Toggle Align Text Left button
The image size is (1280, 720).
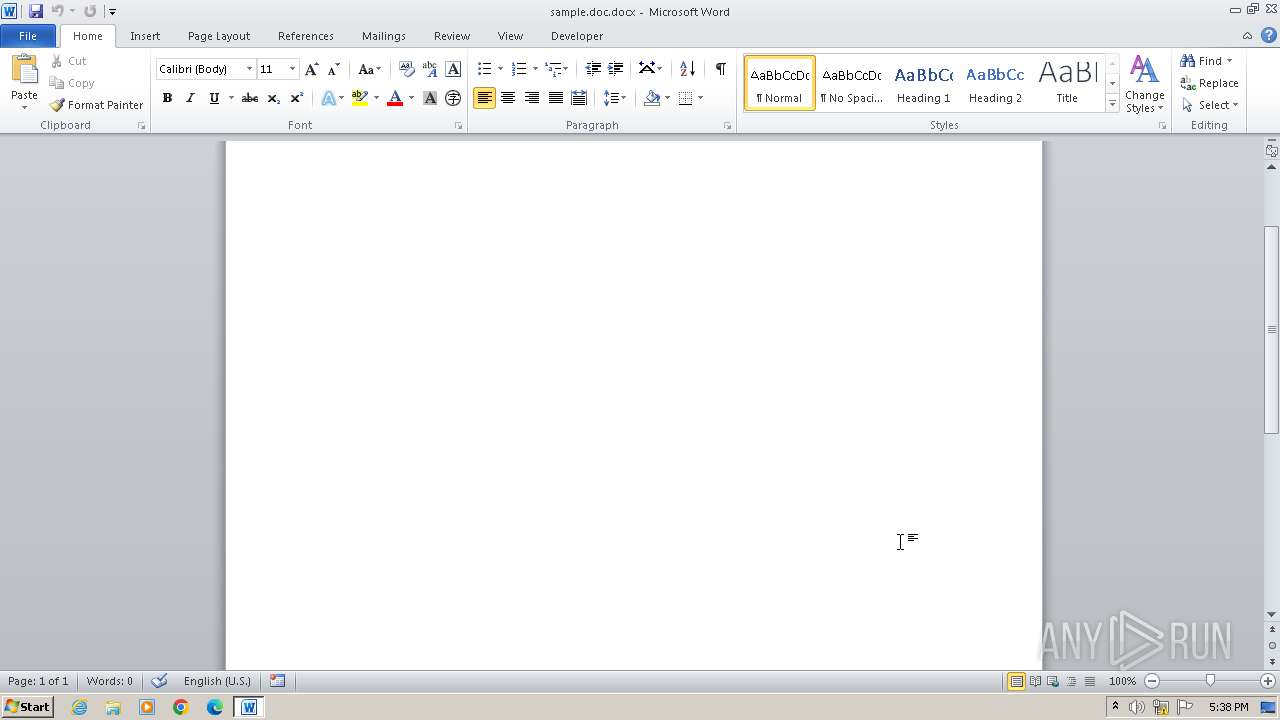pos(484,98)
